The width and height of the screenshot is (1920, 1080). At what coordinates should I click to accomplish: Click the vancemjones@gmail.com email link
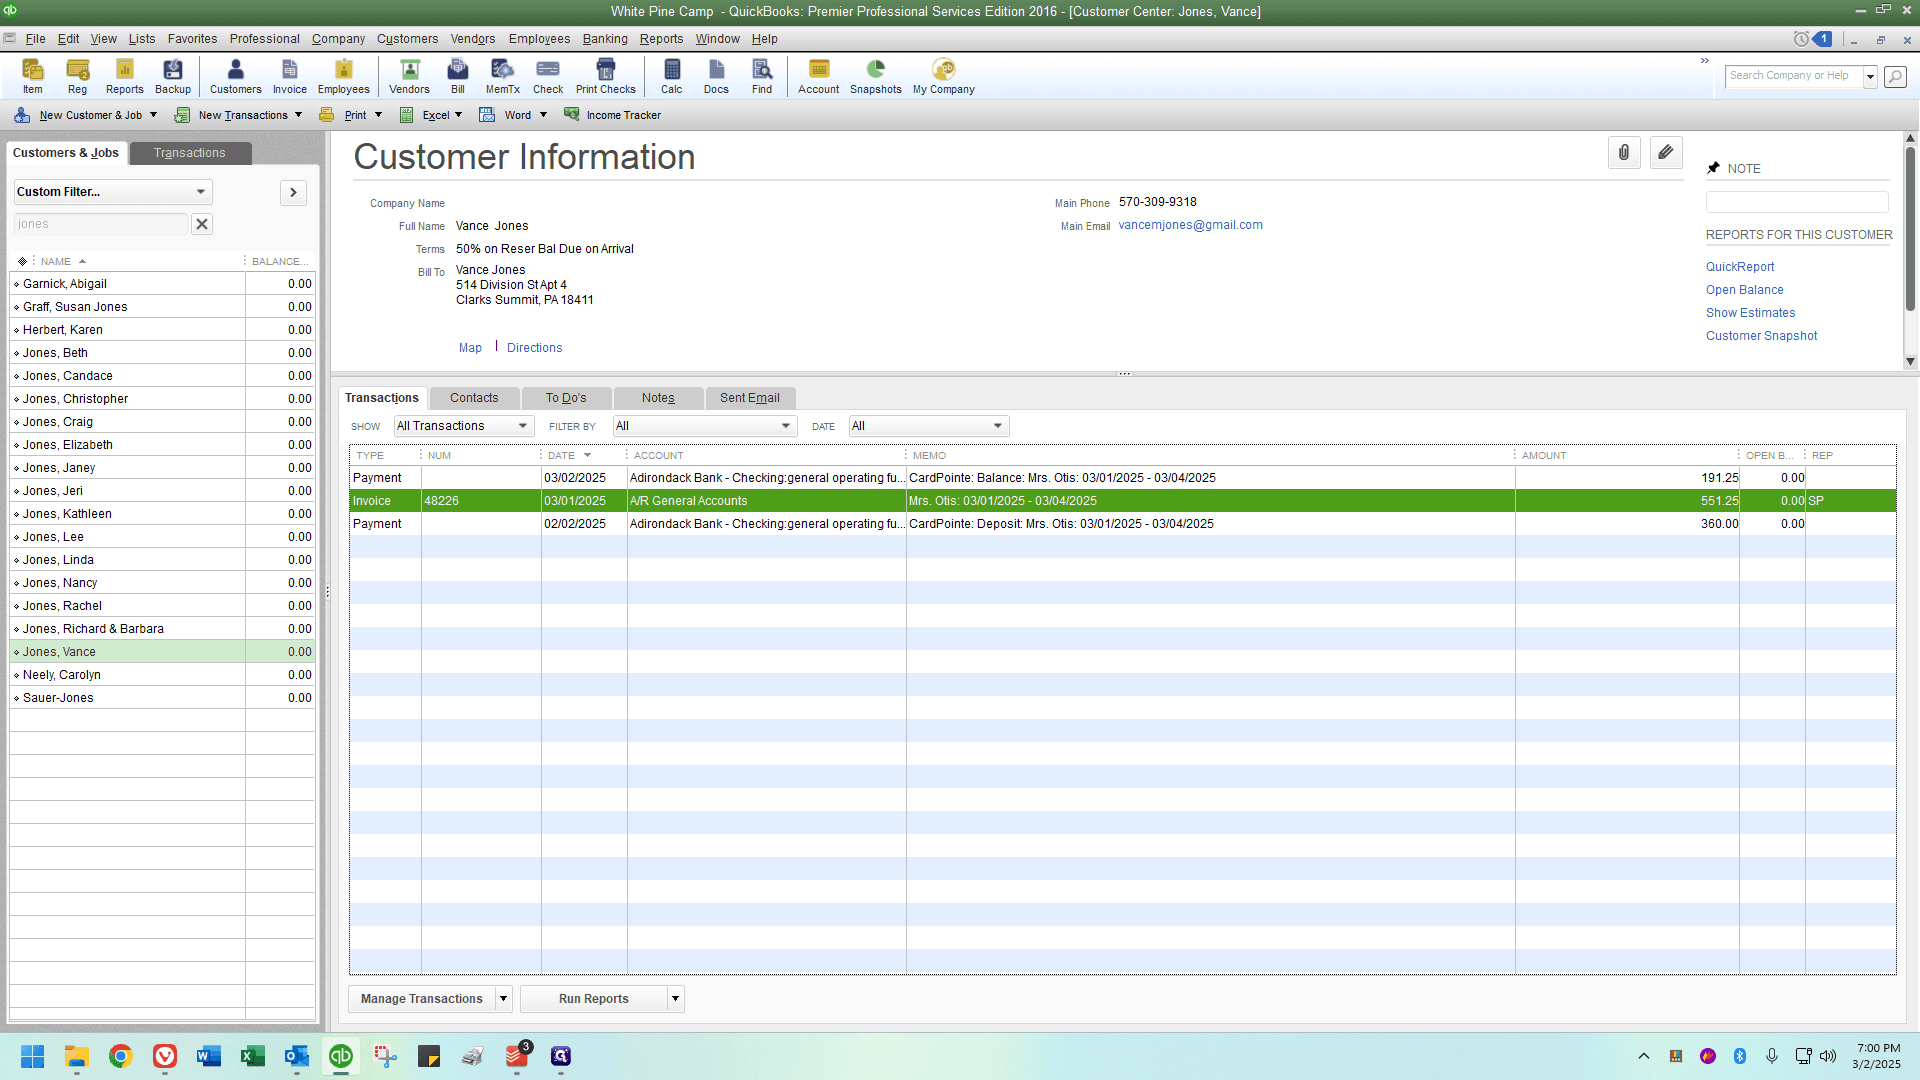coord(1191,225)
